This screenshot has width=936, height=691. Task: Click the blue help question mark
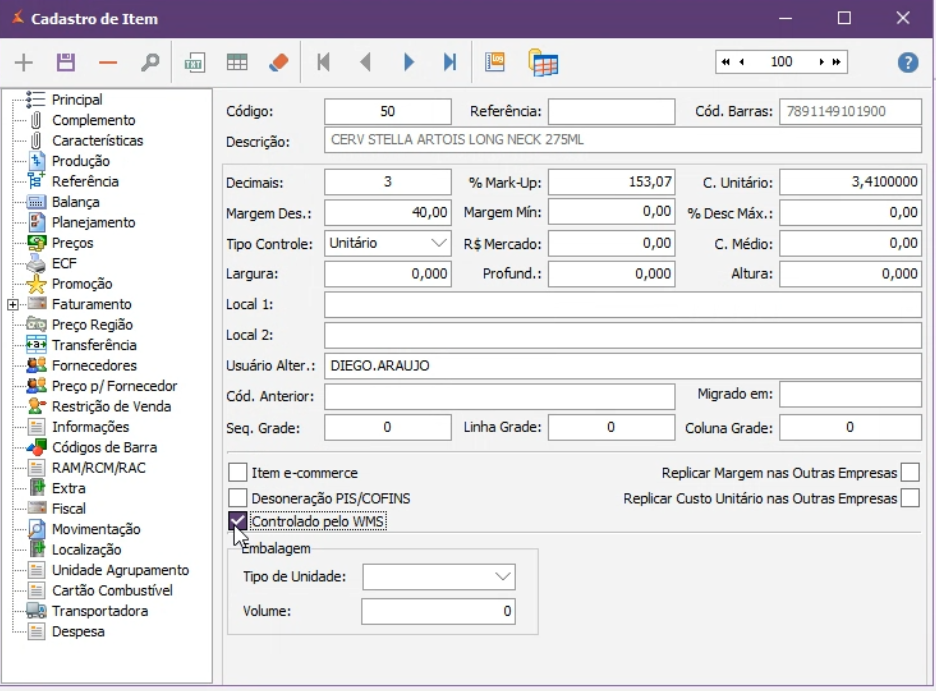tap(908, 63)
